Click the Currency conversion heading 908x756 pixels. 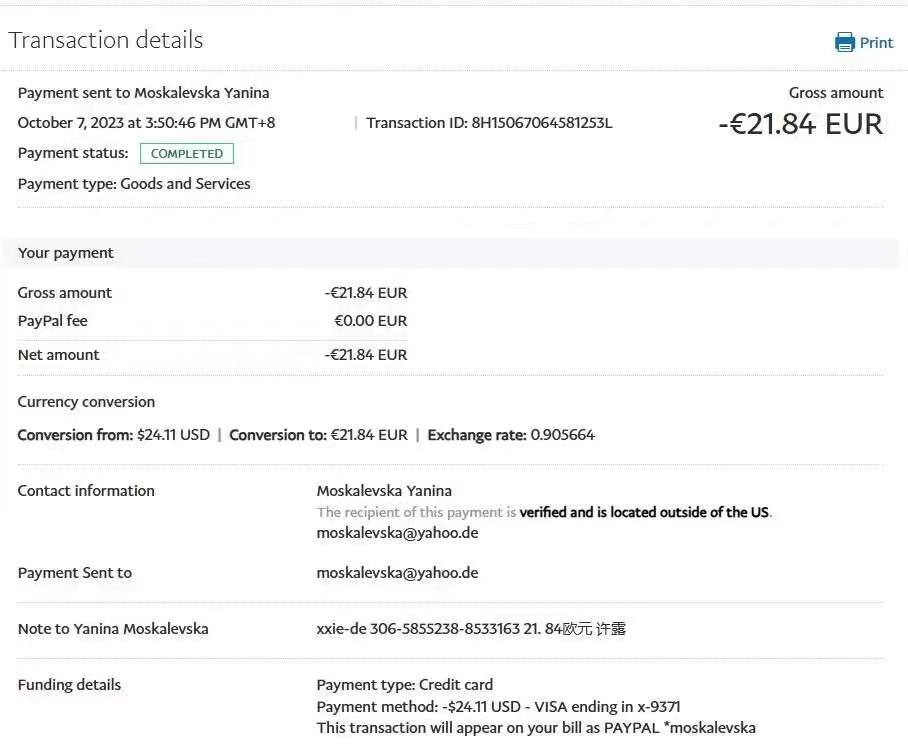(86, 402)
